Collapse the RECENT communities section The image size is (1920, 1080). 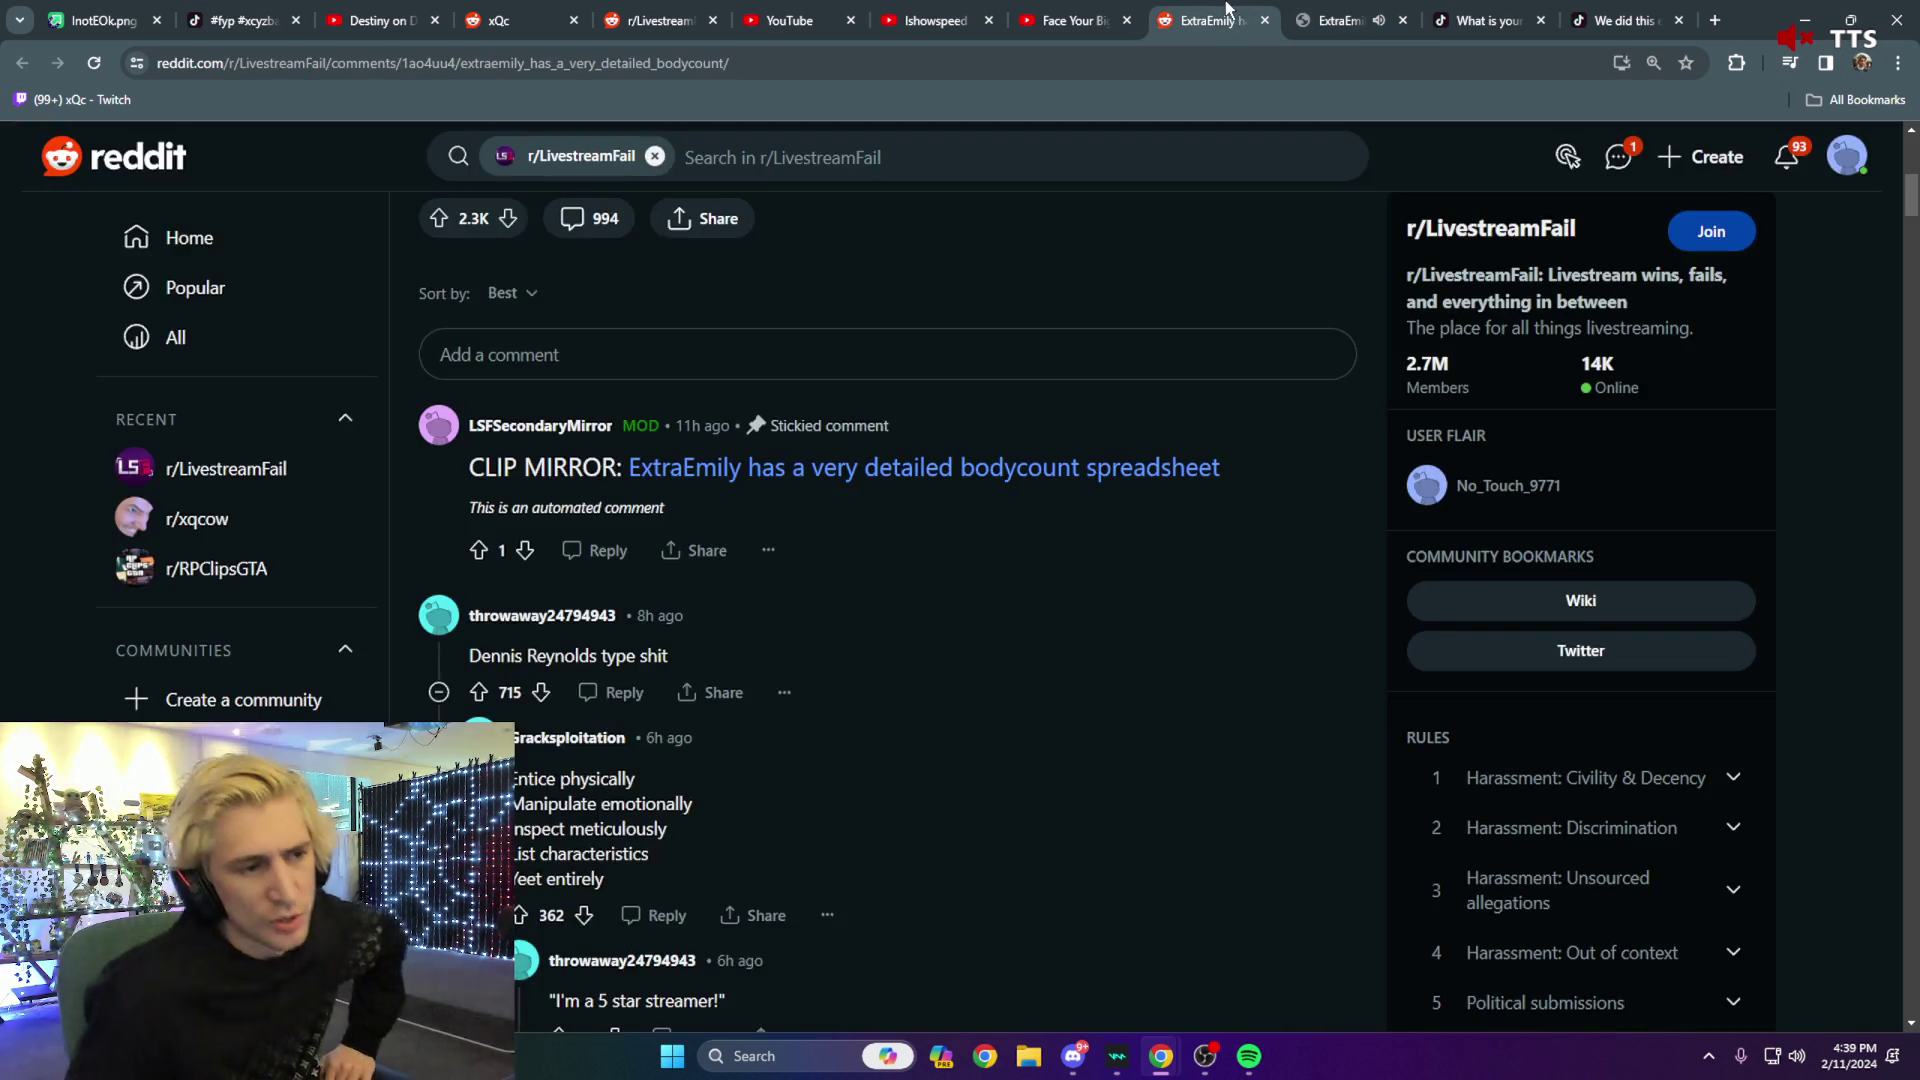coord(344,418)
